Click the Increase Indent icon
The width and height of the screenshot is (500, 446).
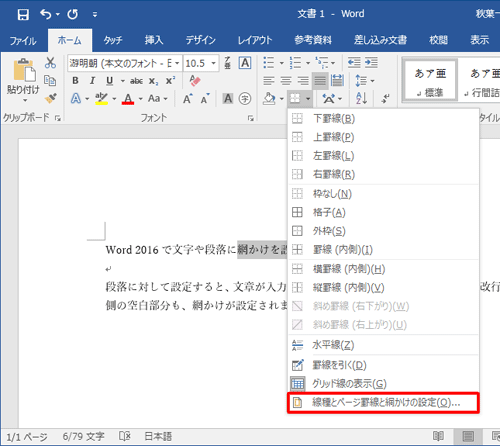coord(371,63)
